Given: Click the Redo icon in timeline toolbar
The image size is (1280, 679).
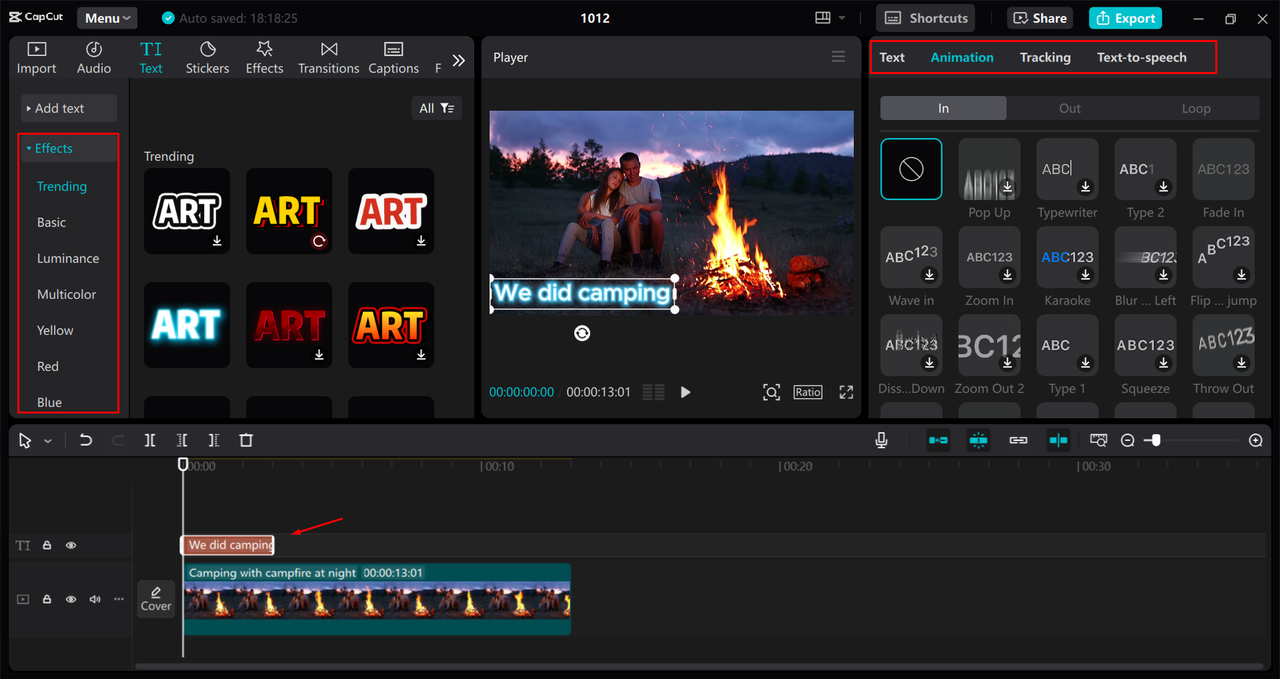Looking at the screenshot, I should coord(118,440).
